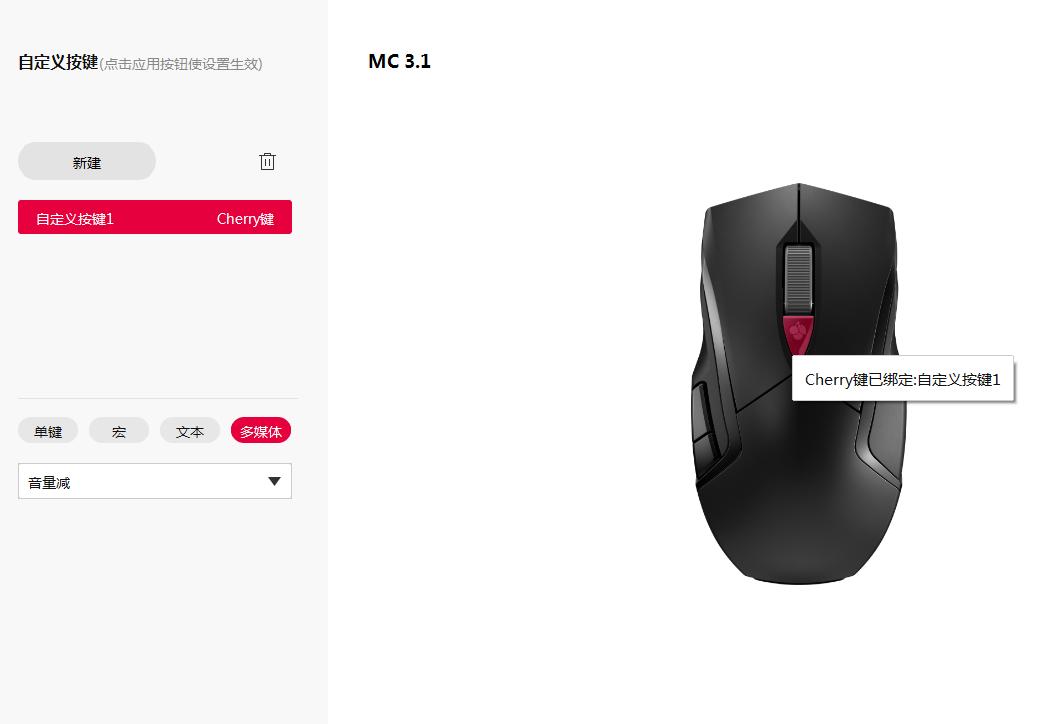Click the 自定义按键 heading
The image size is (1039, 724).
[x=58, y=62]
